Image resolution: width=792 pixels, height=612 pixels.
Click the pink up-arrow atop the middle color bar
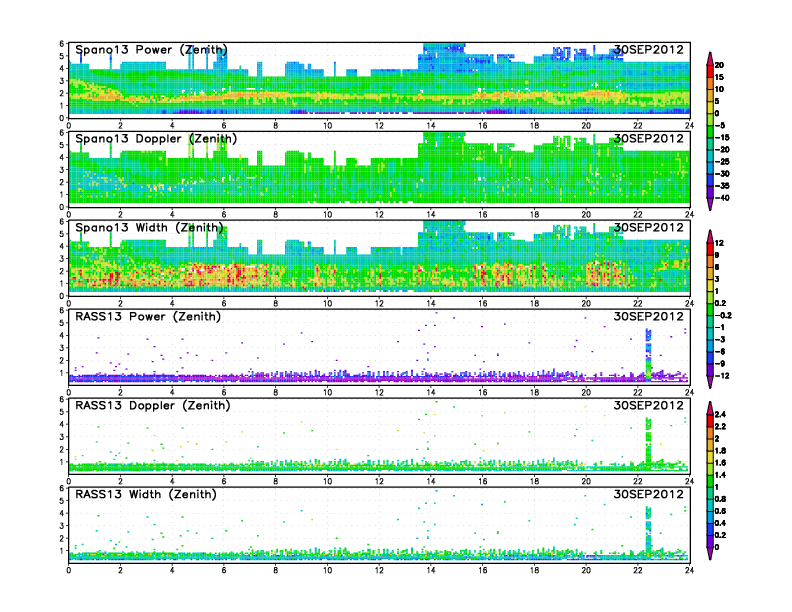[x=710, y=236]
